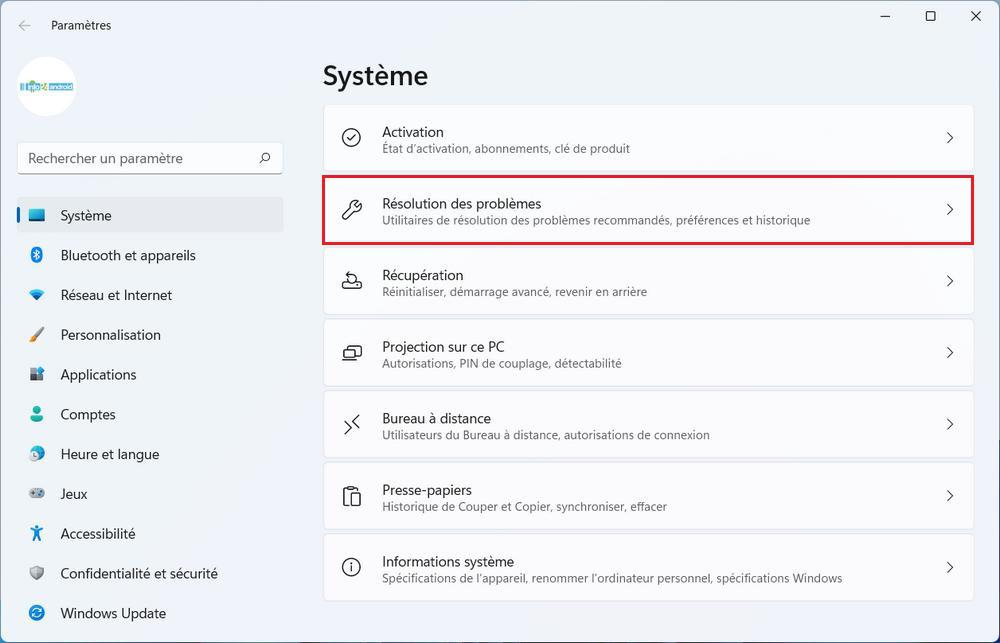Click the Paramètres window title
Image resolution: width=1000 pixels, height=643 pixels.
point(81,26)
